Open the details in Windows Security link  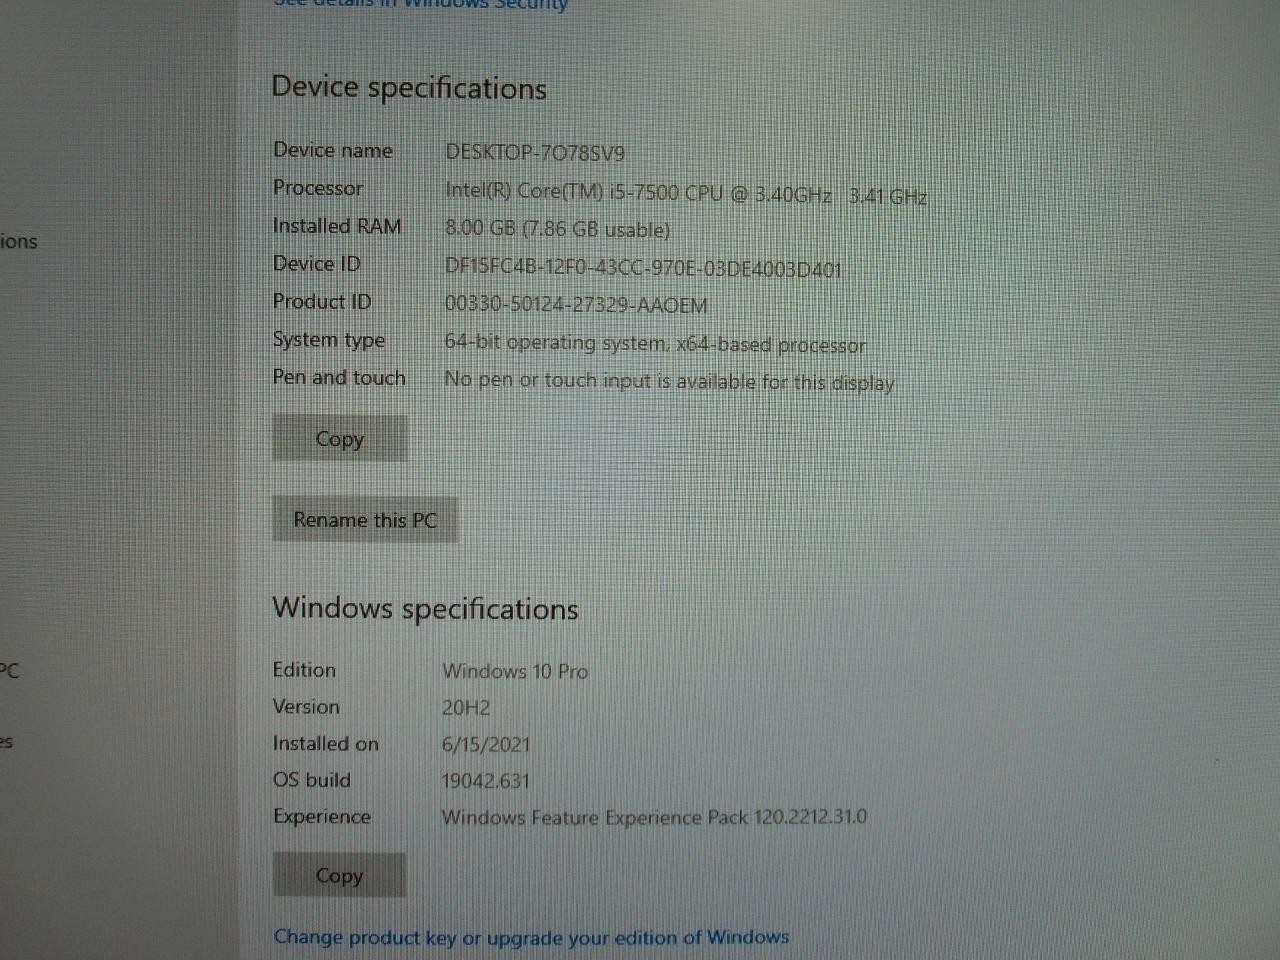(421, 4)
